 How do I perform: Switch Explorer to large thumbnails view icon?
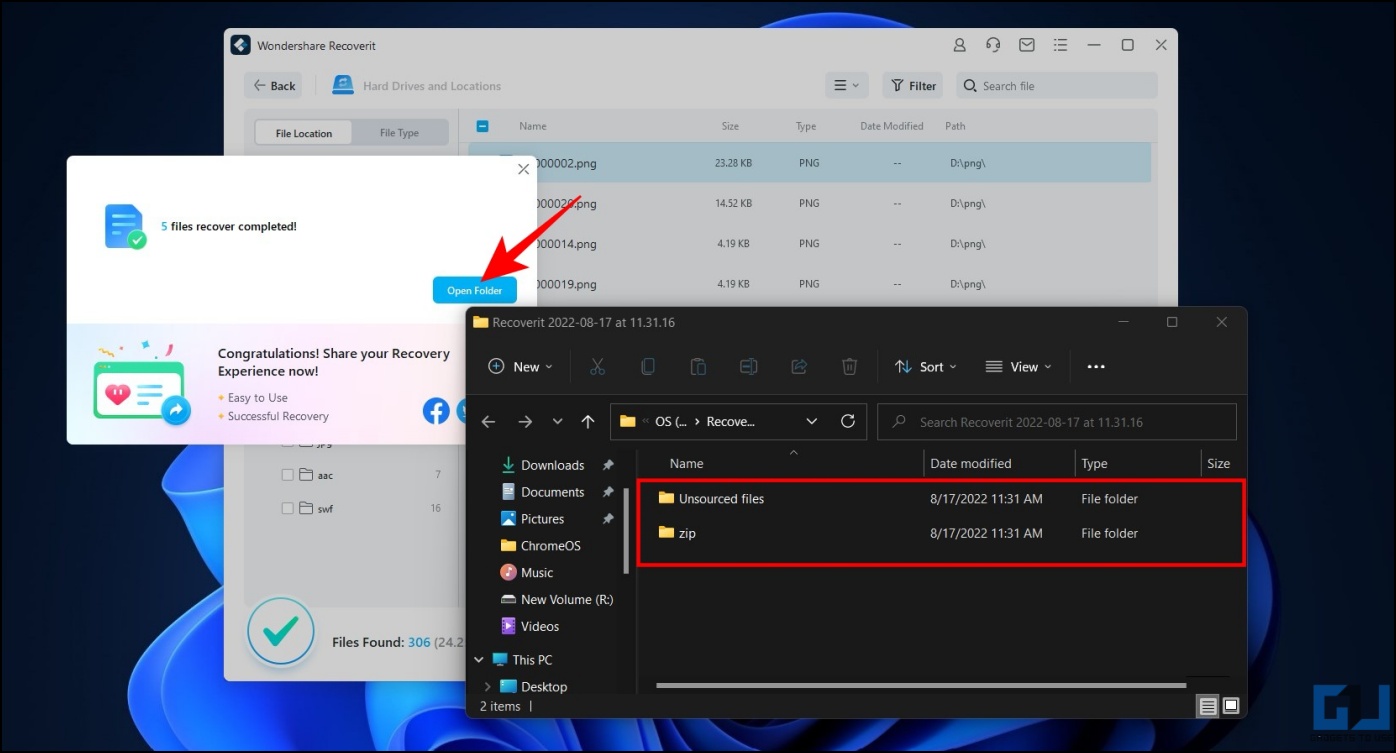(x=1231, y=706)
